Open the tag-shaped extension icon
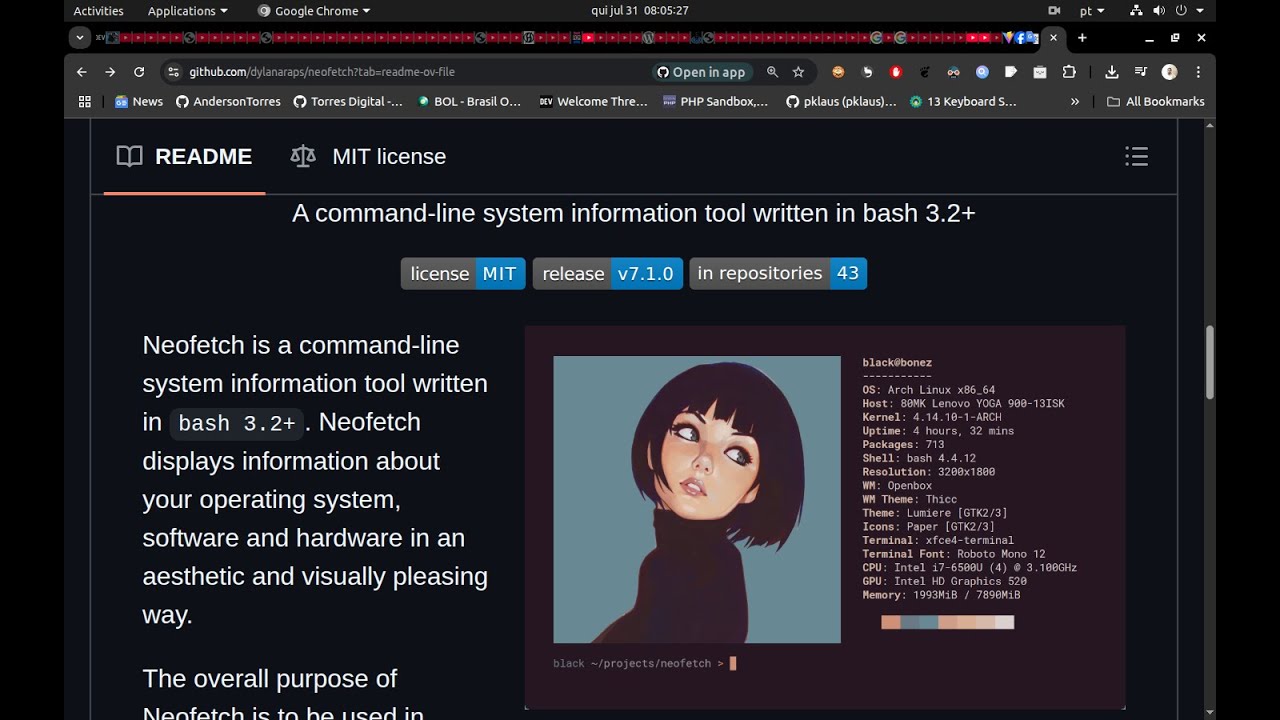Screen dimensions: 1280x720 [x=1011, y=72]
